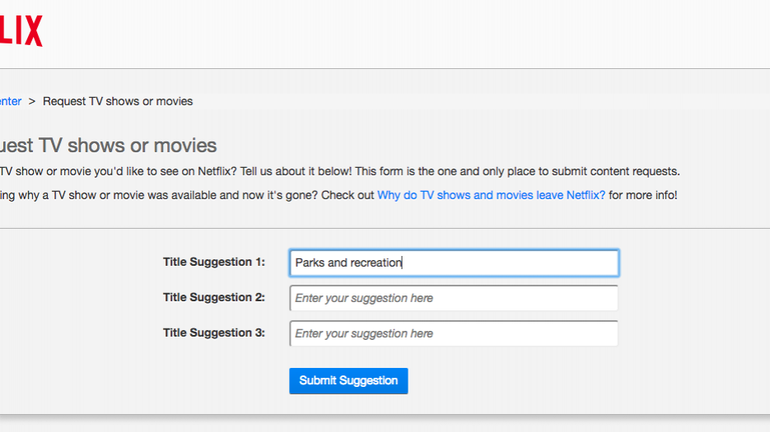The width and height of the screenshot is (770, 432).
Task: Click the Netflix logo
Action: 20,32
